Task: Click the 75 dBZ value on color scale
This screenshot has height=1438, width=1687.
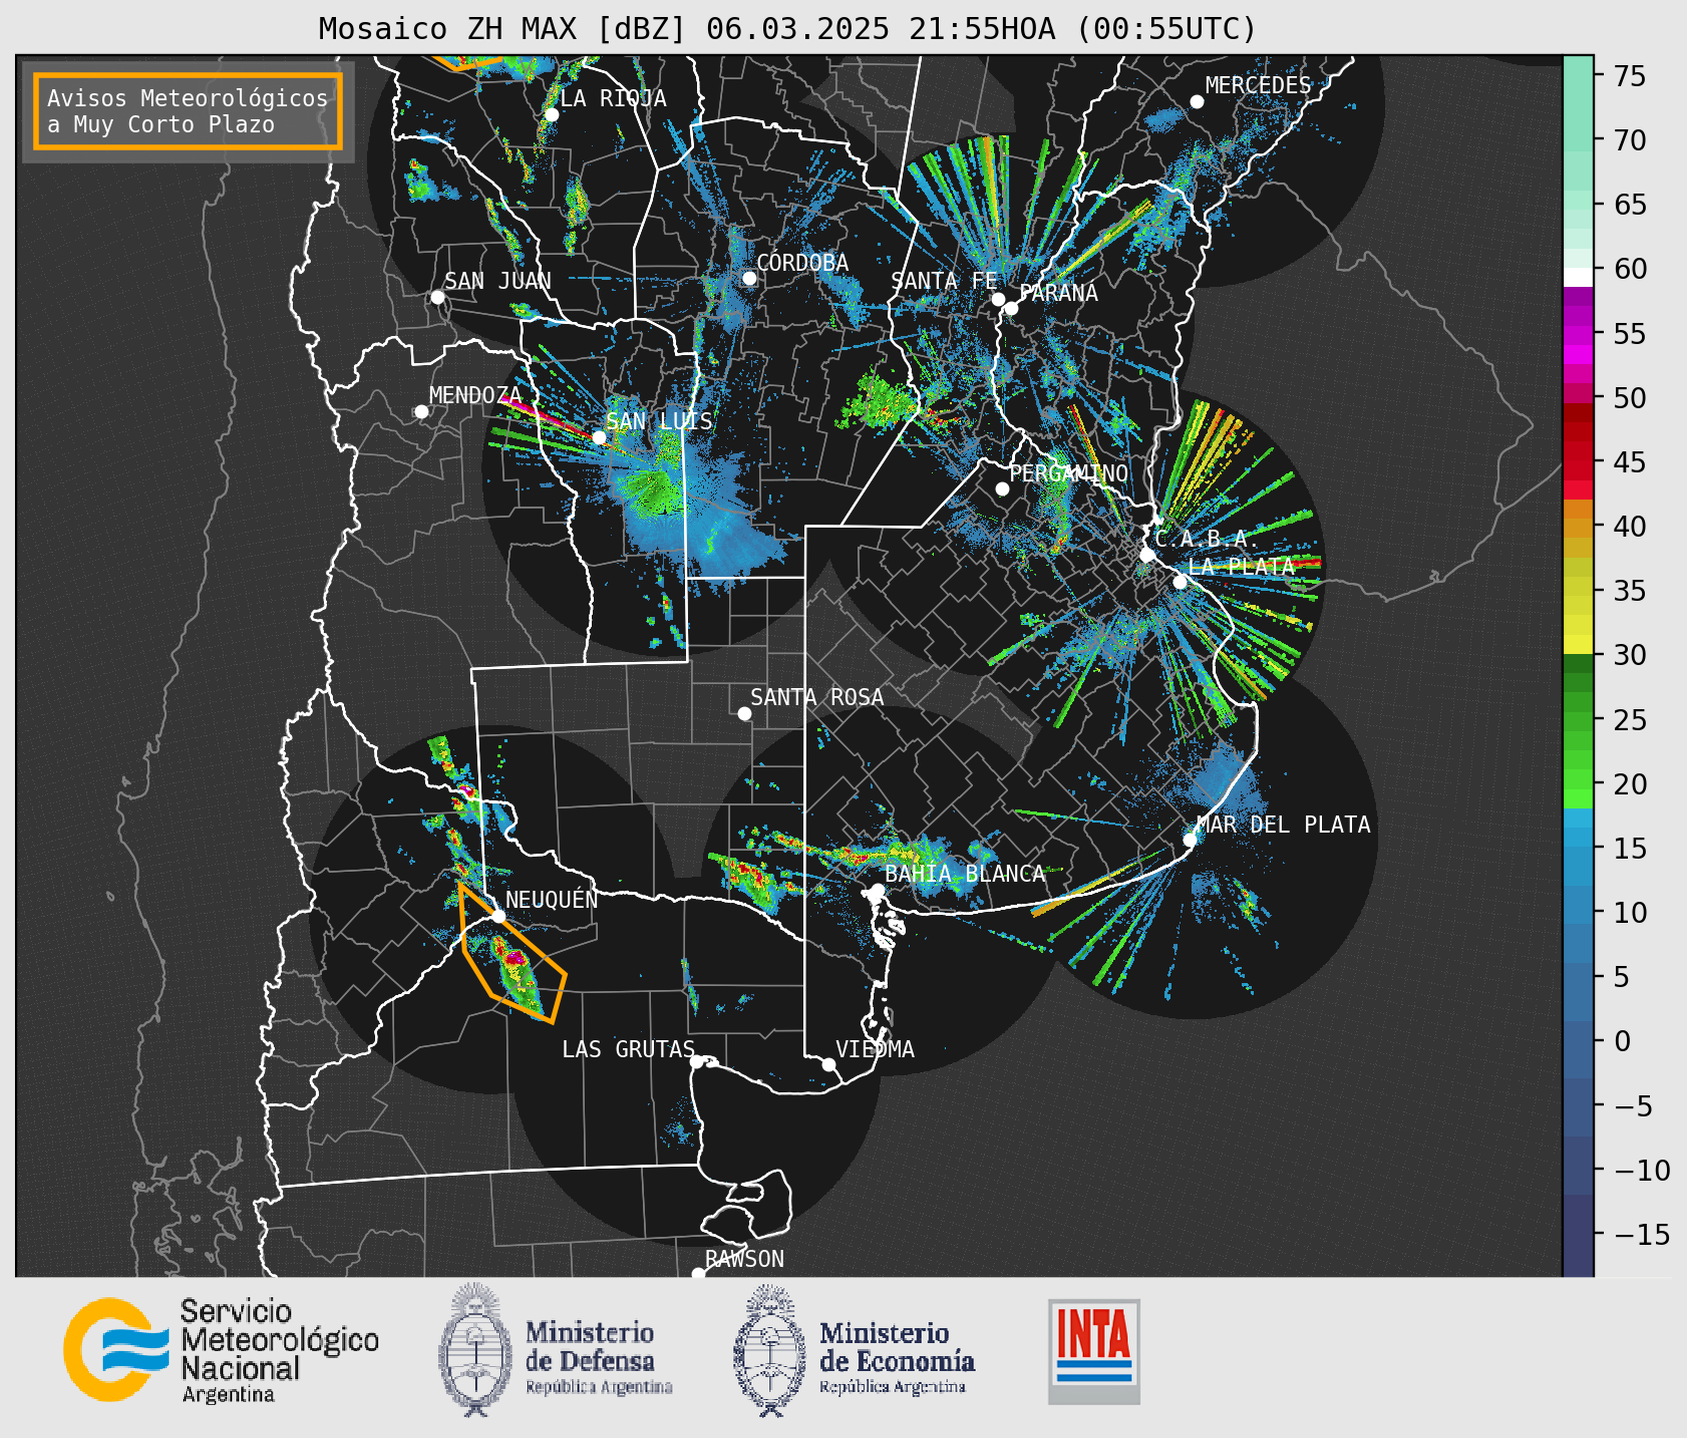Action: (1628, 76)
